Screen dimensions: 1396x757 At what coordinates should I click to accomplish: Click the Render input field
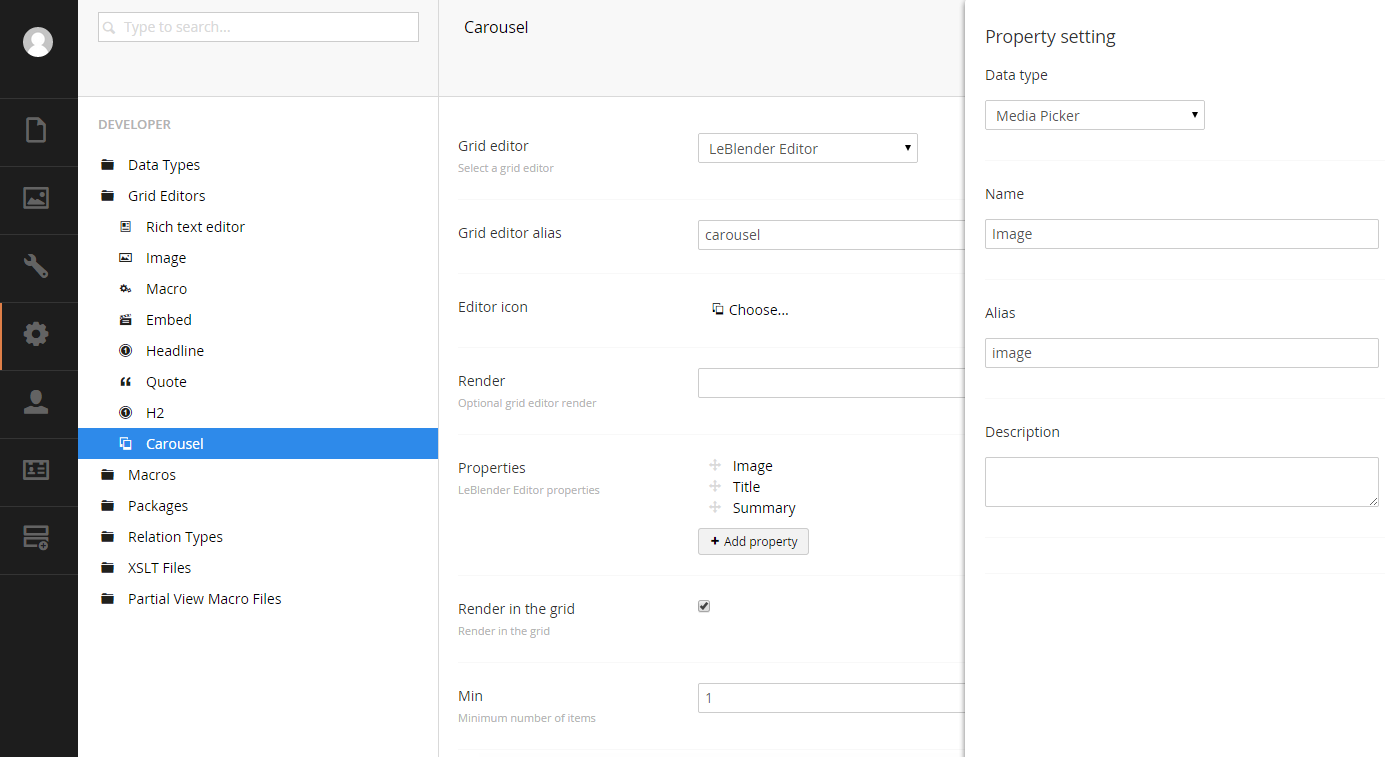click(x=831, y=383)
